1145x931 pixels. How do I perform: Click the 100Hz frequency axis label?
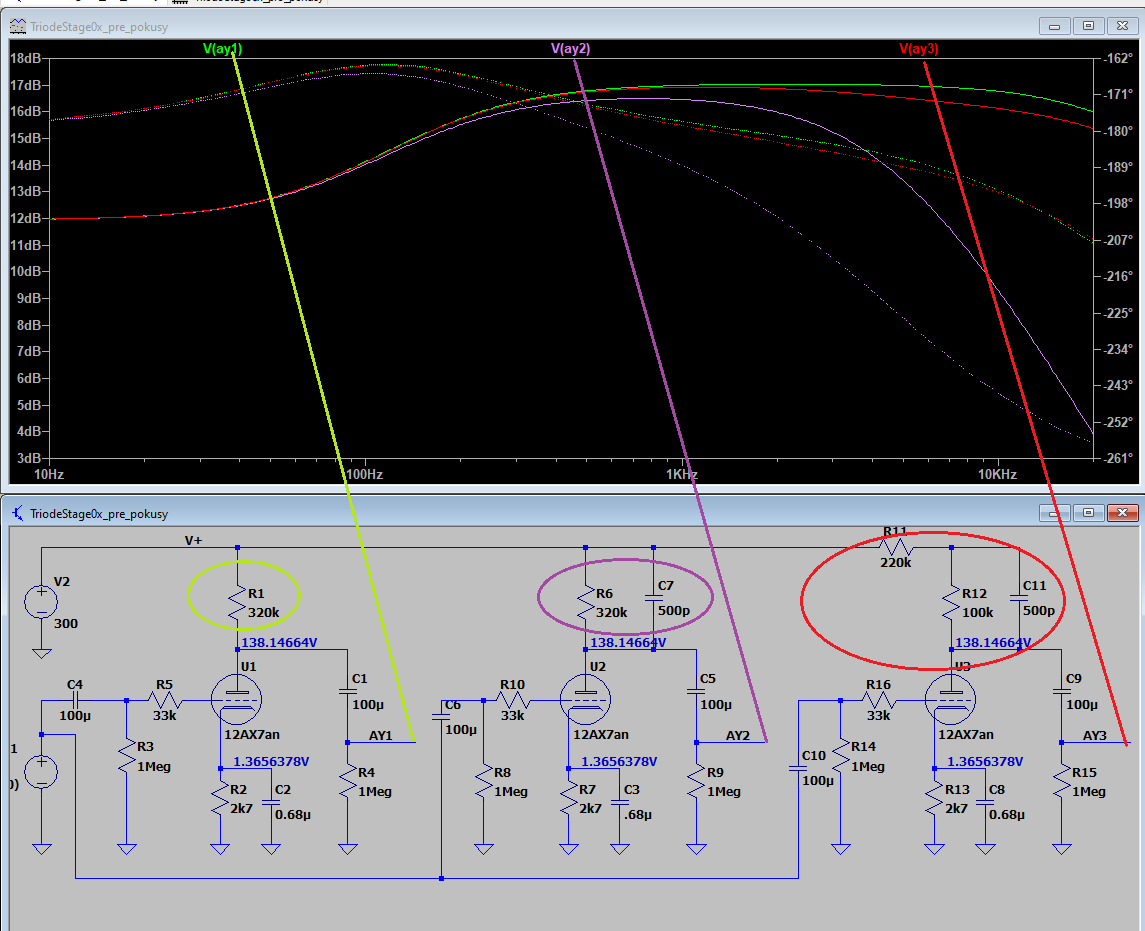(x=365, y=473)
